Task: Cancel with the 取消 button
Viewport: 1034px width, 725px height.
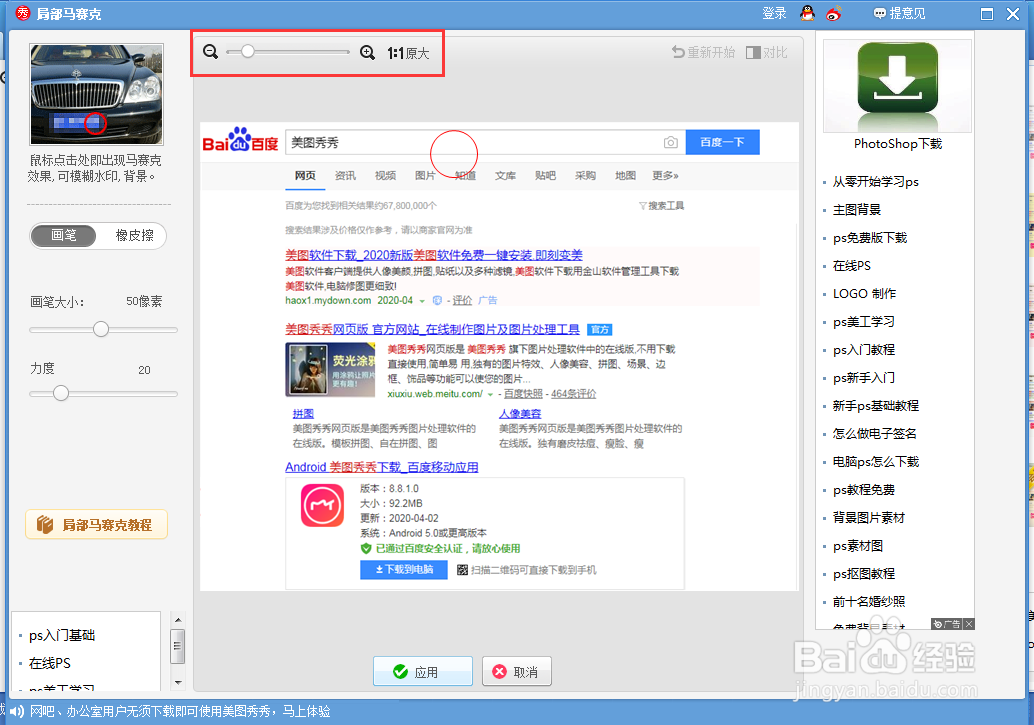Action: click(x=516, y=672)
